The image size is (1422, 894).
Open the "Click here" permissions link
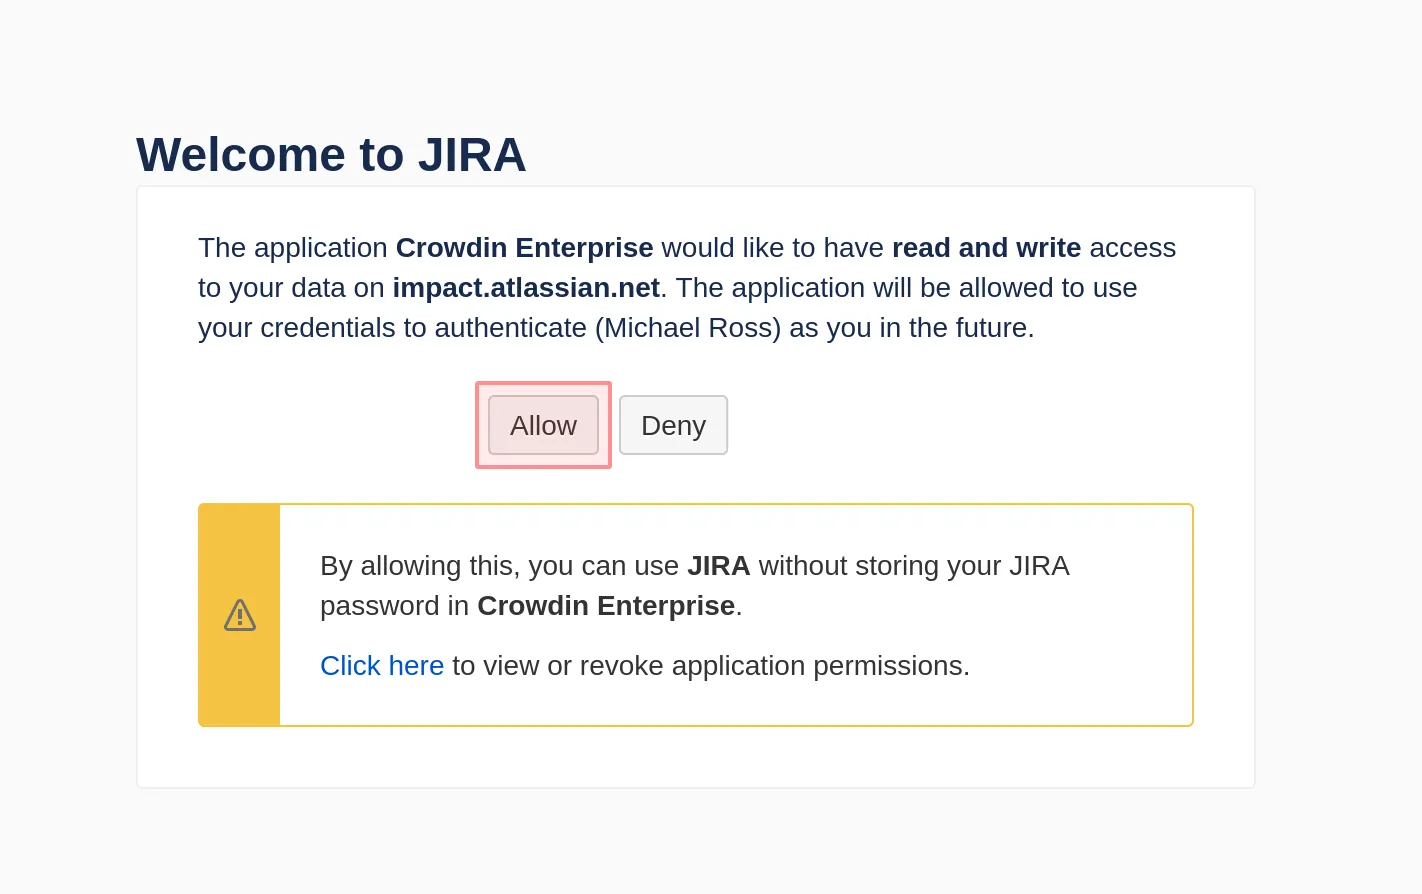(x=381, y=666)
